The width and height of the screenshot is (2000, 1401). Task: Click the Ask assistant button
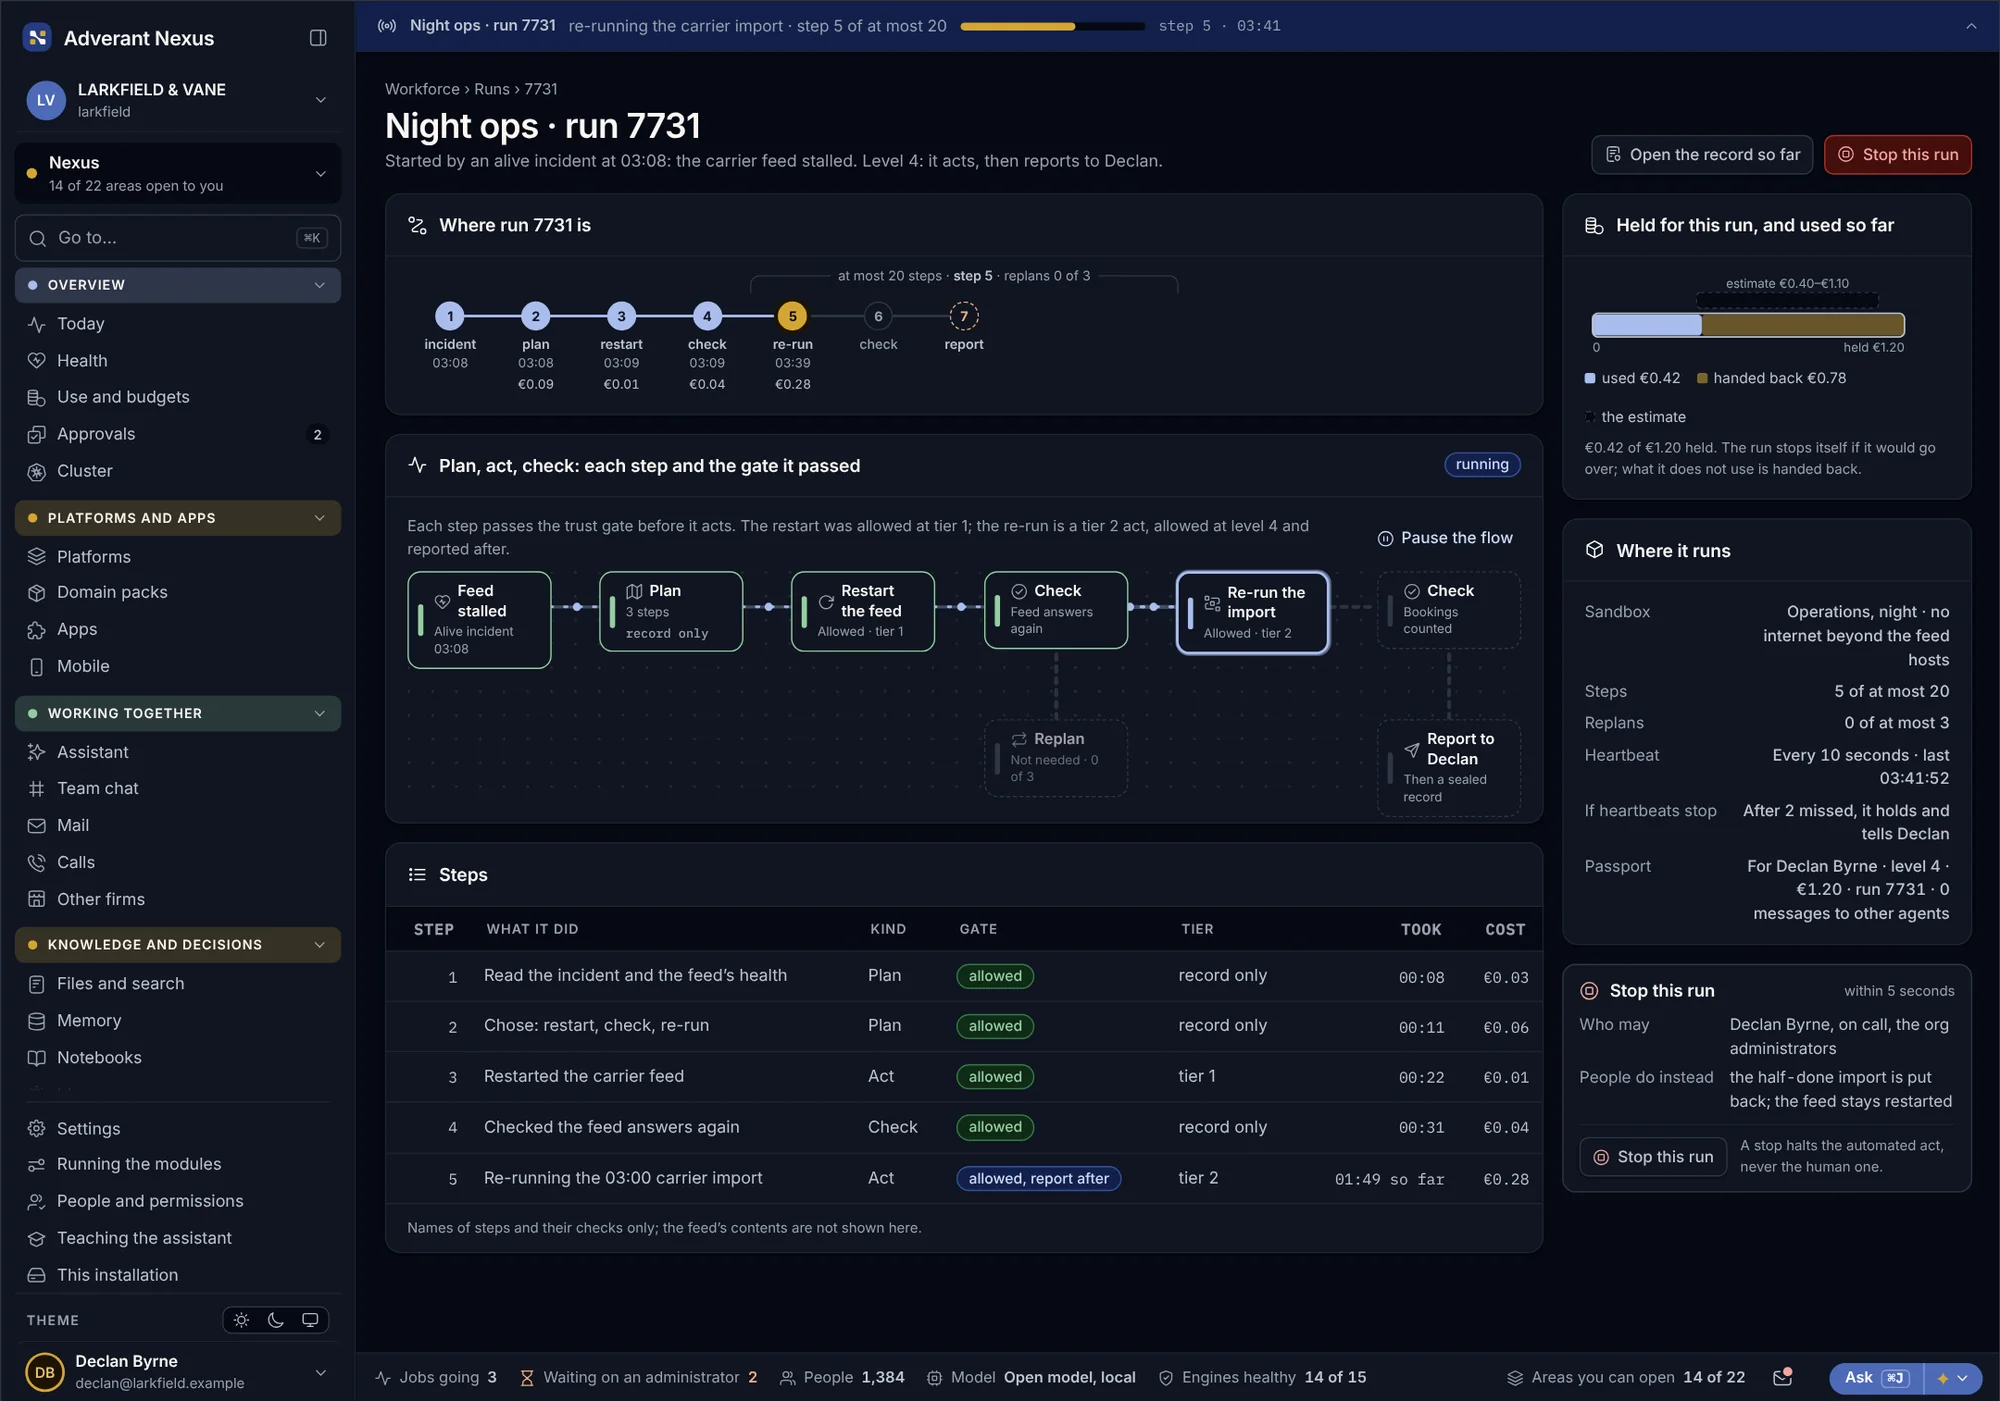tap(1876, 1378)
